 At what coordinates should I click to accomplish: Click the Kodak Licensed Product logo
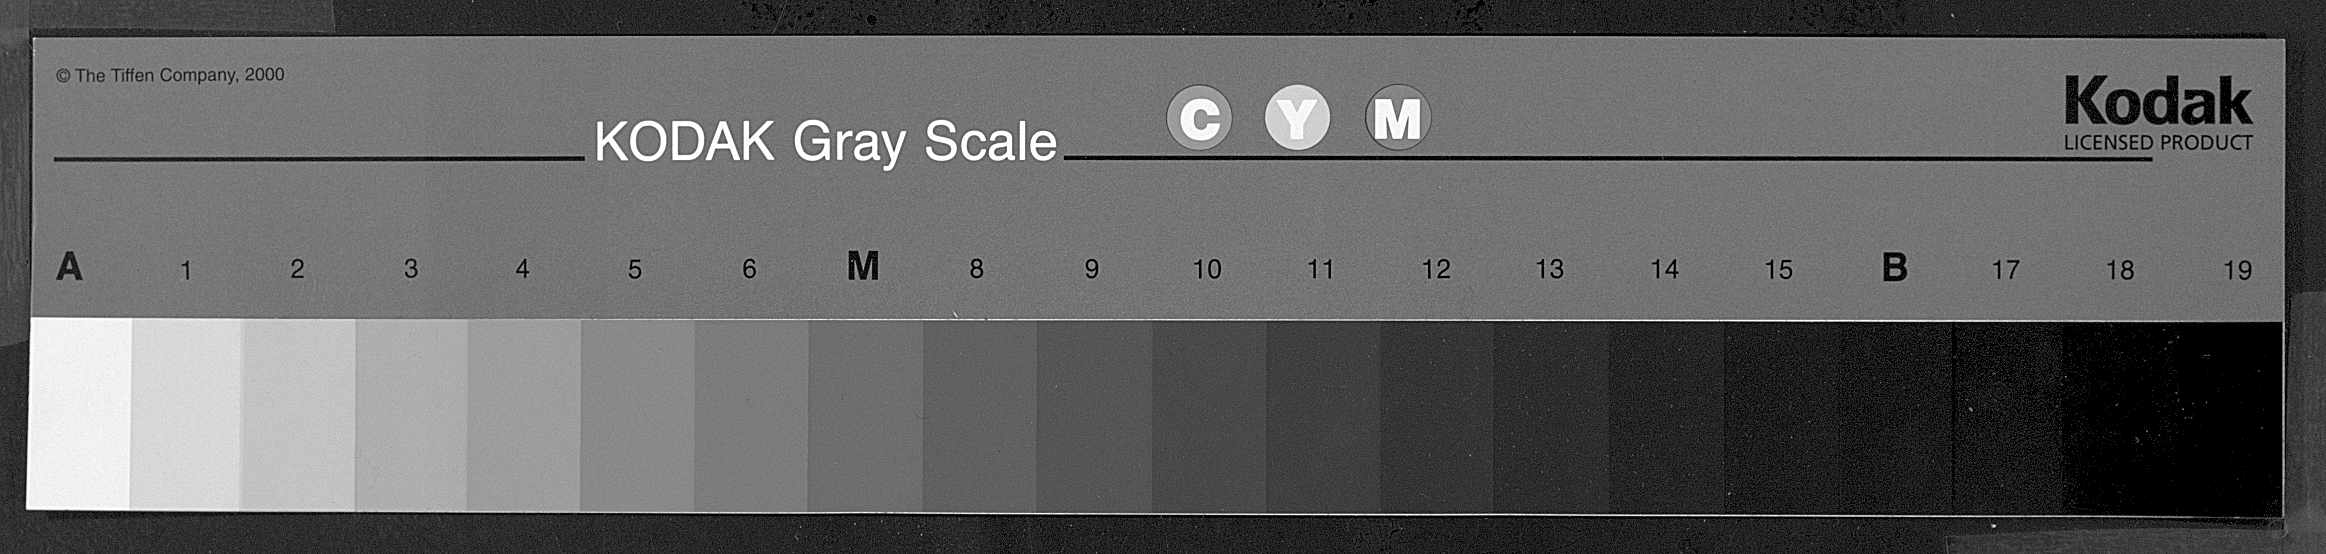pyautogui.click(x=2158, y=114)
